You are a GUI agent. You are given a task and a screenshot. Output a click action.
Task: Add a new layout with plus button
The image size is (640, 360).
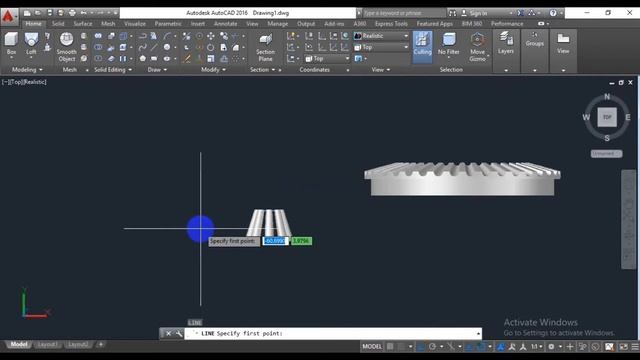[x=101, y=344]
